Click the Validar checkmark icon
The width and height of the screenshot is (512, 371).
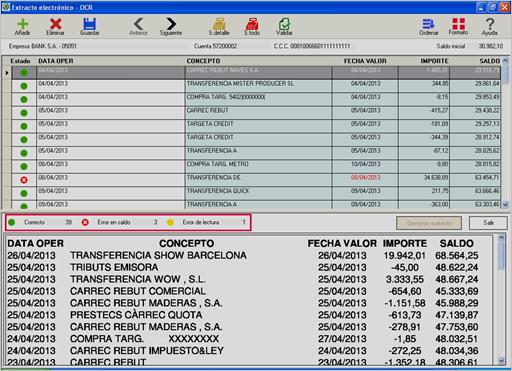click(x=284, y=24)
